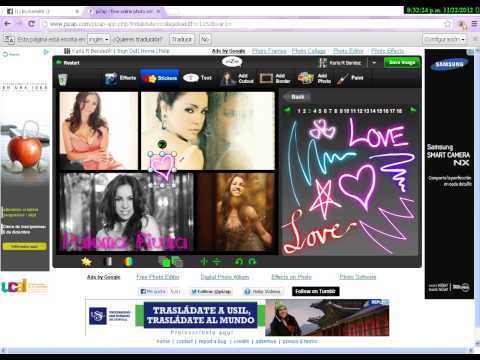Click the Back button in sticker panel

click(296, 97)
